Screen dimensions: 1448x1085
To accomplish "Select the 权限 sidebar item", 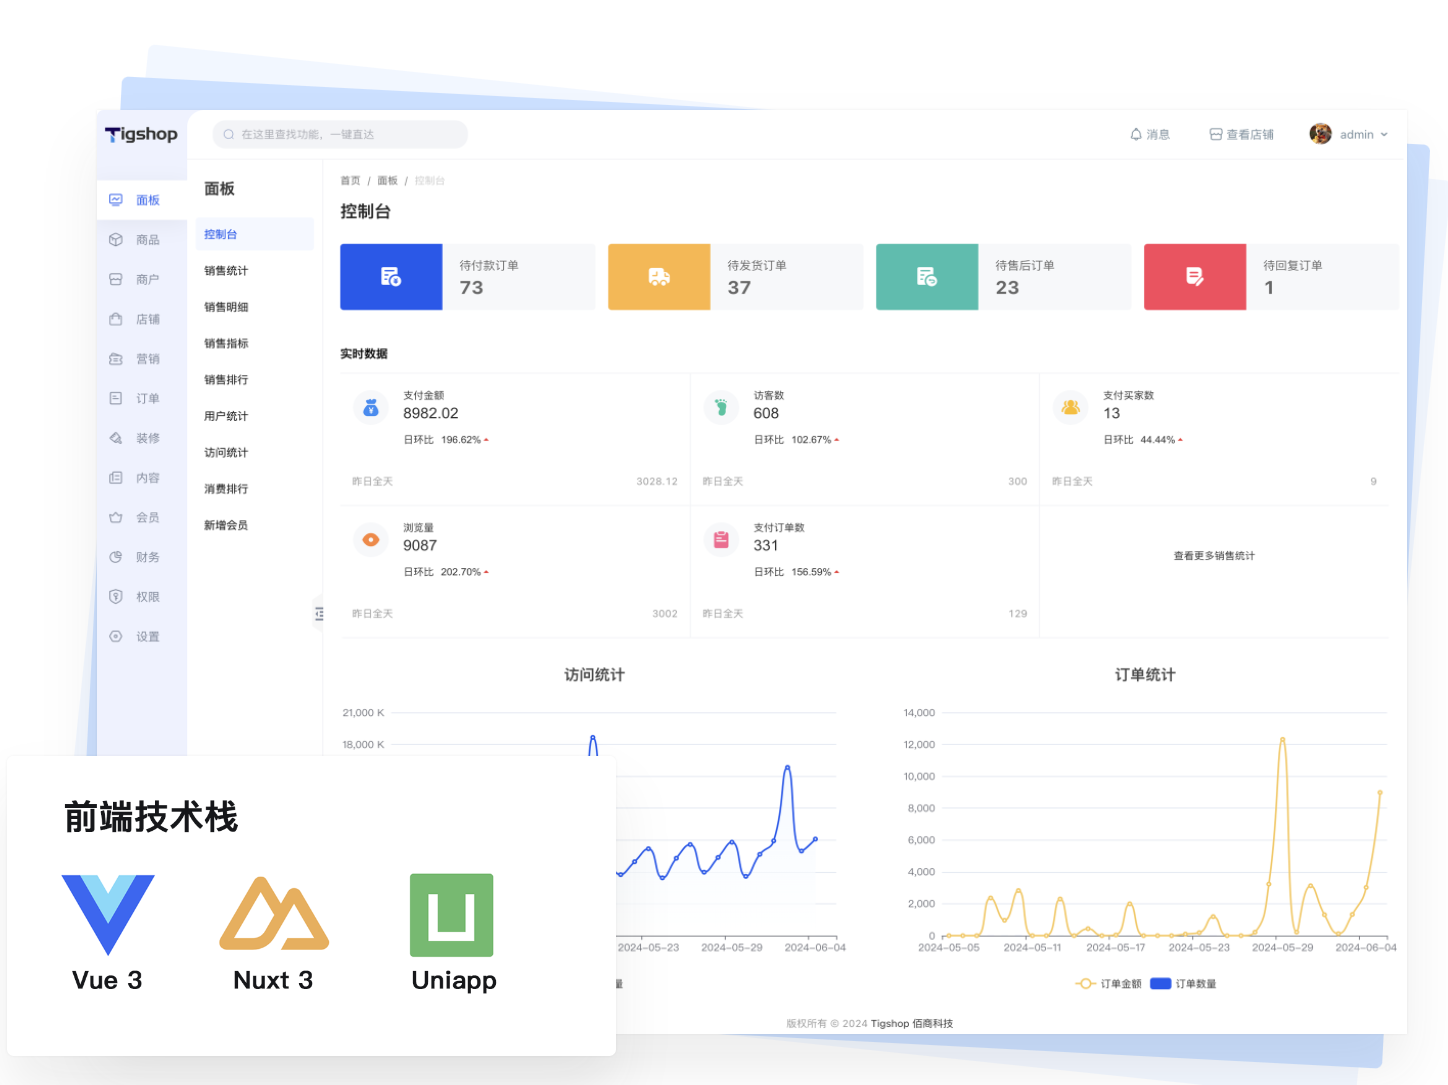I will [x=141, y=597].
